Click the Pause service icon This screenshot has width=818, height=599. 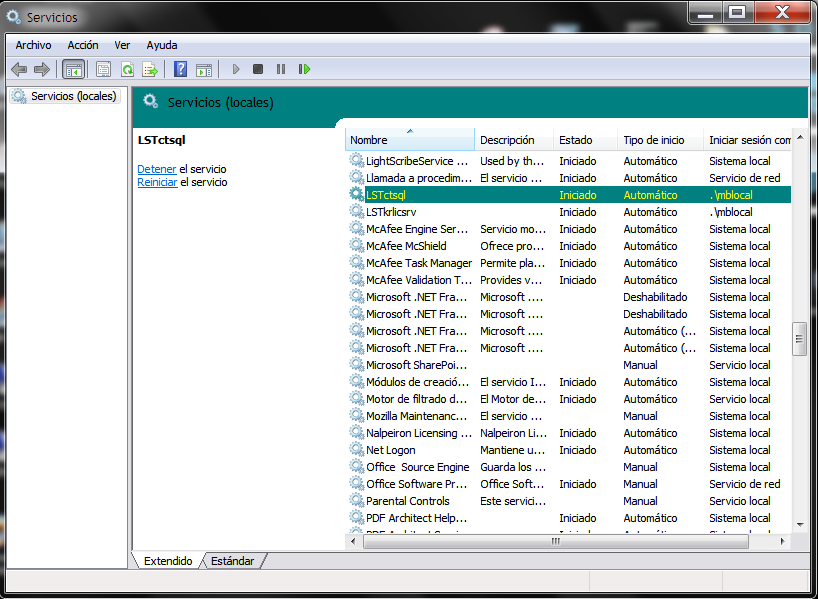click(281, 69)
